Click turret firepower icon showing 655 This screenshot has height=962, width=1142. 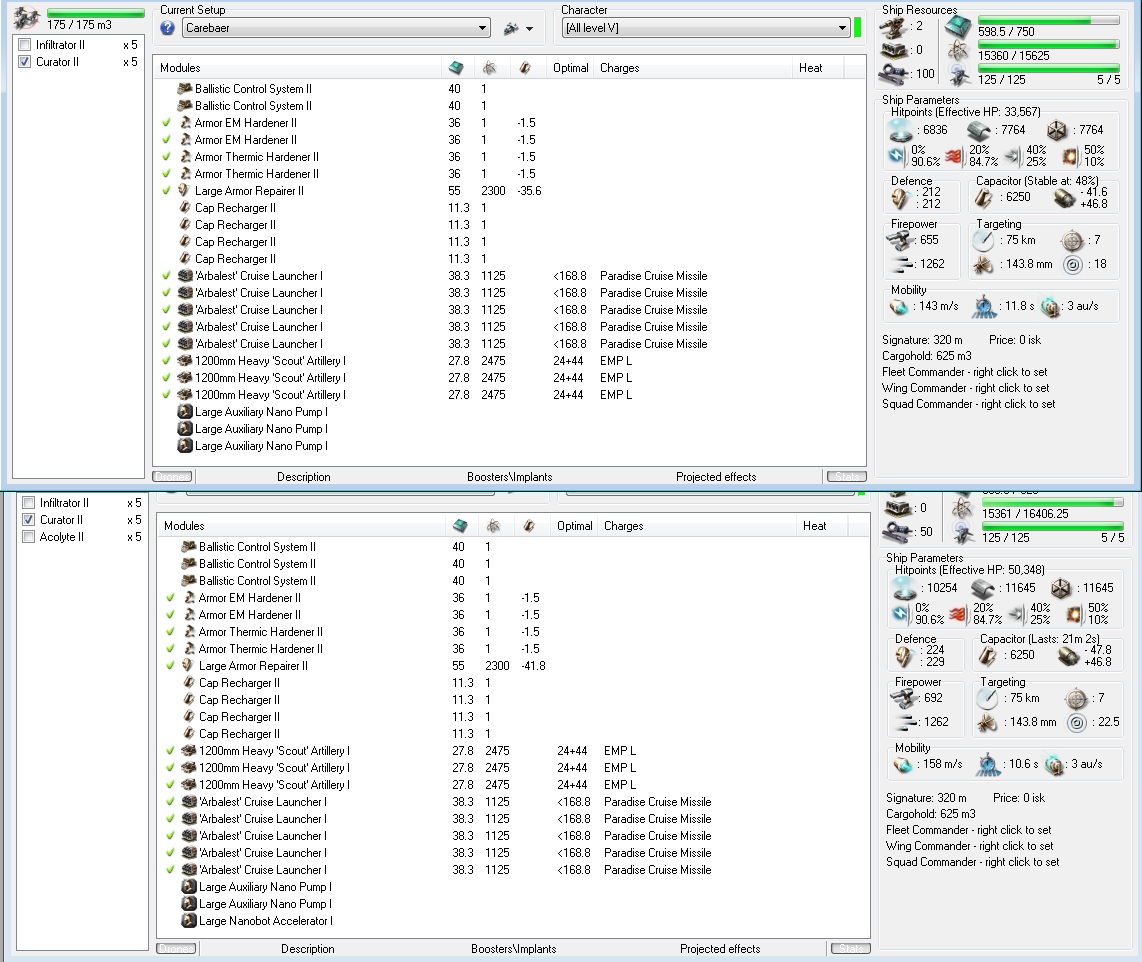tap(901, 240)
